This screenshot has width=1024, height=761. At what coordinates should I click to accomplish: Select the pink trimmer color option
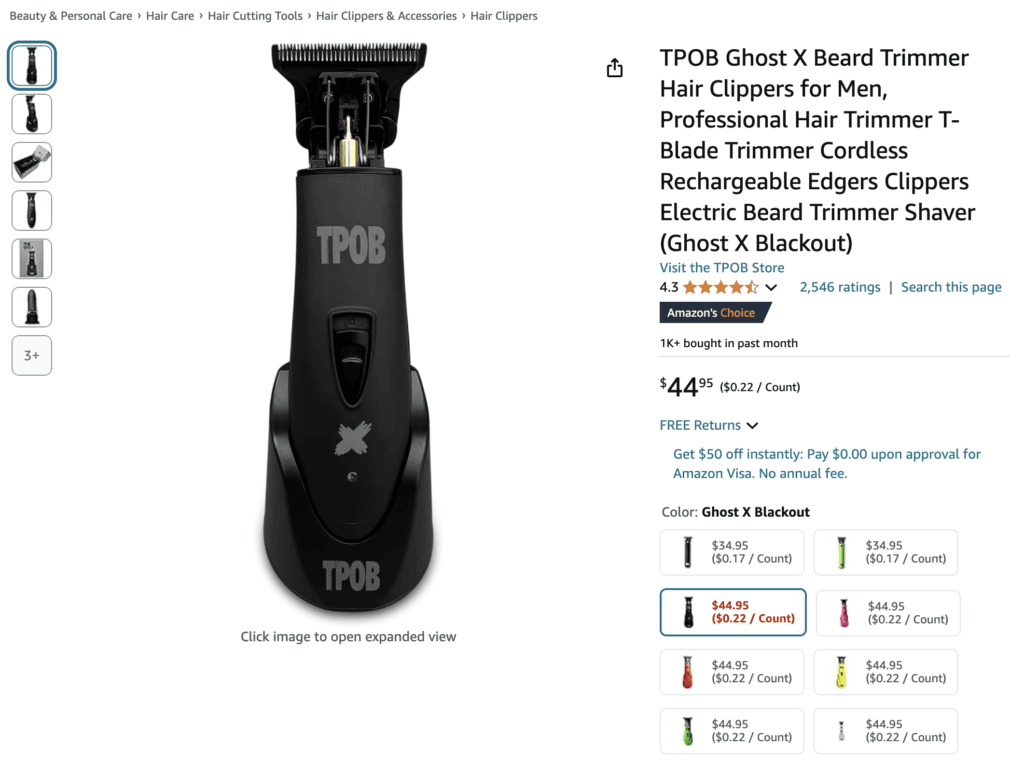[x=888, y=613]
